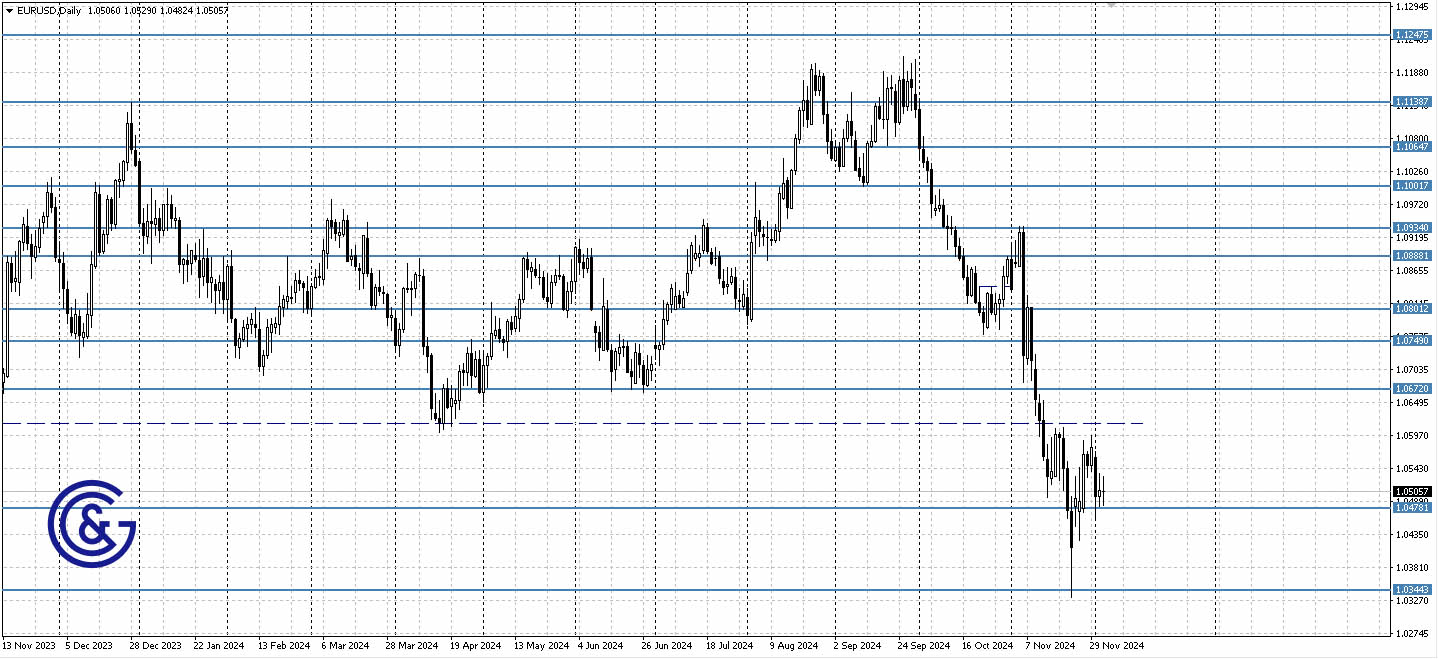Open the chart context dropdown triangle
The image size is (1438, 659).
(10, 11)
